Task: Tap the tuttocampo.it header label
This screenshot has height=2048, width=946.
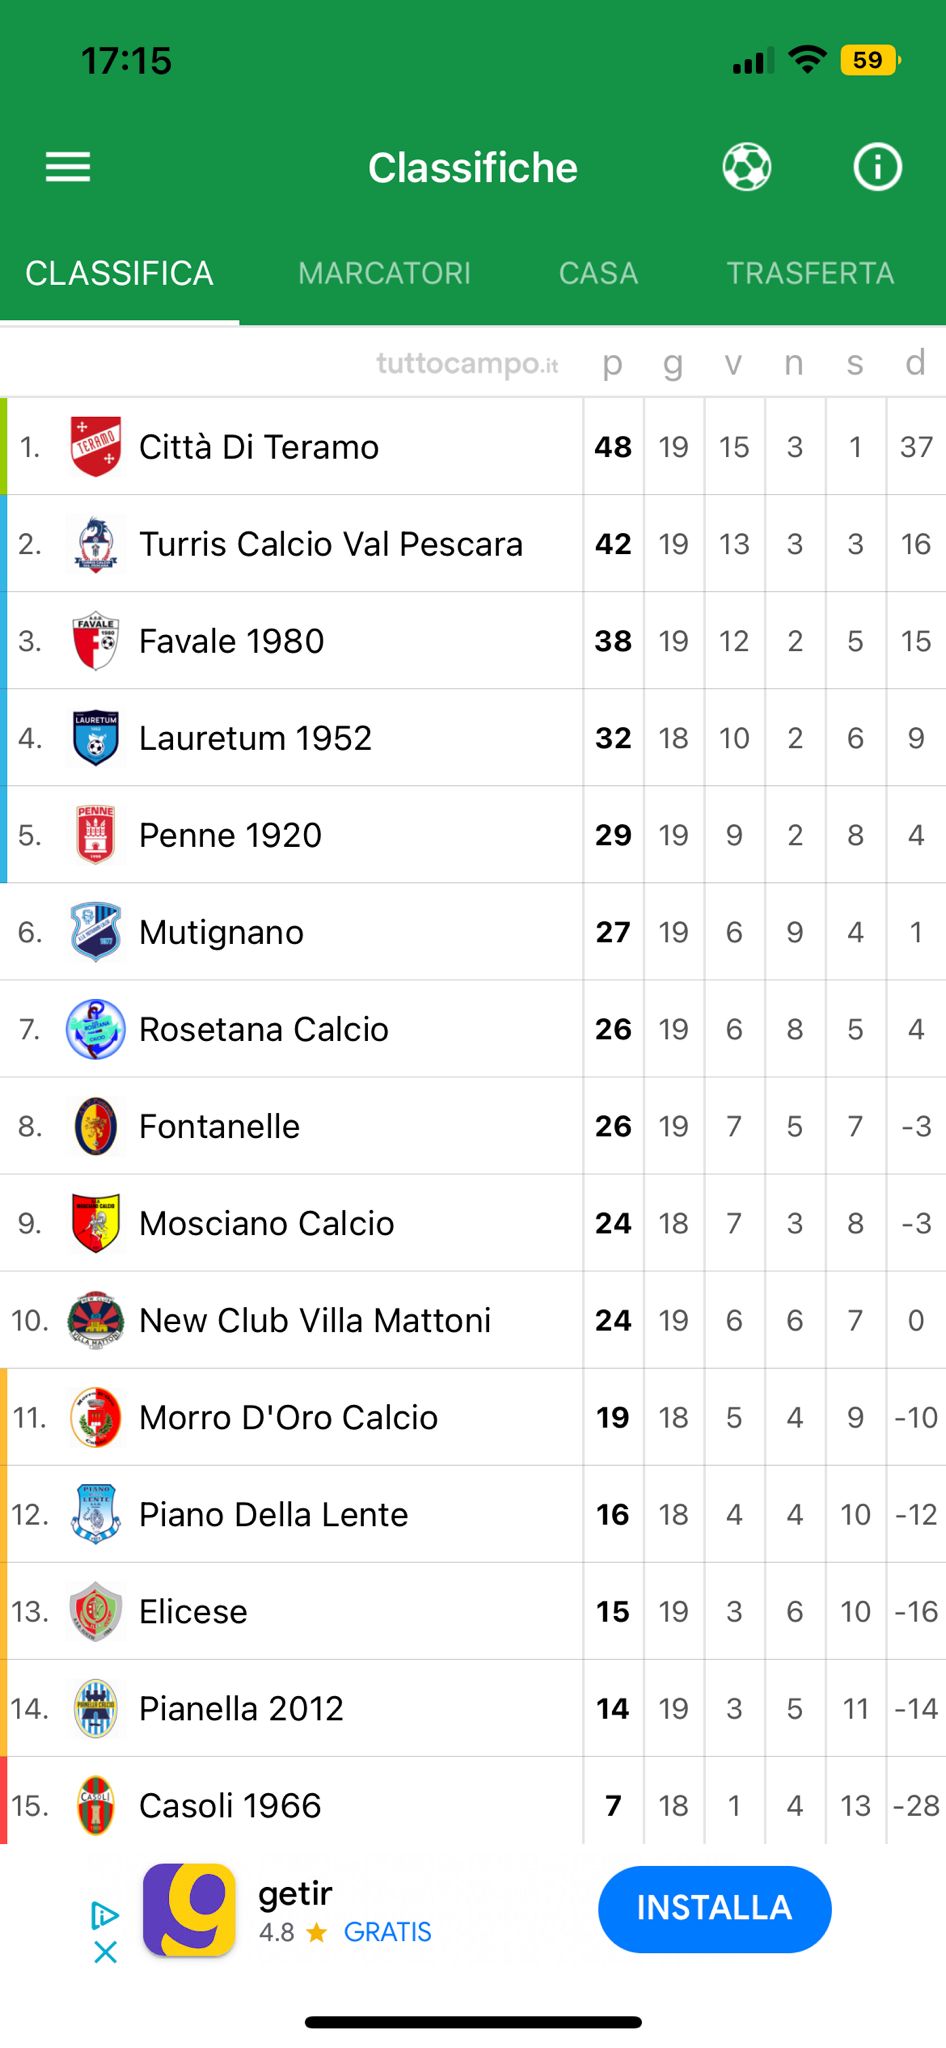Action: [x=467, y=363]
